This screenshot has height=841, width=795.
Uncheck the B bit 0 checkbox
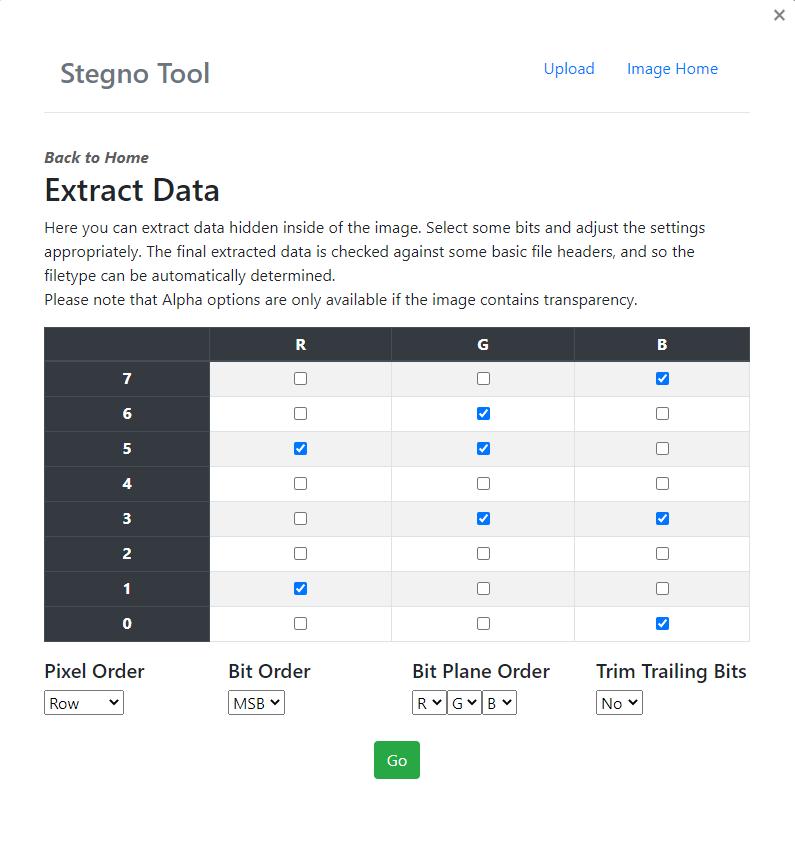[x=662, y=624]
